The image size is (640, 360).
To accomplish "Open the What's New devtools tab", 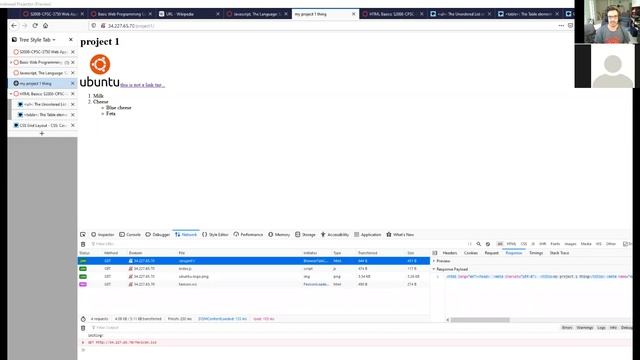I will 400,235.
